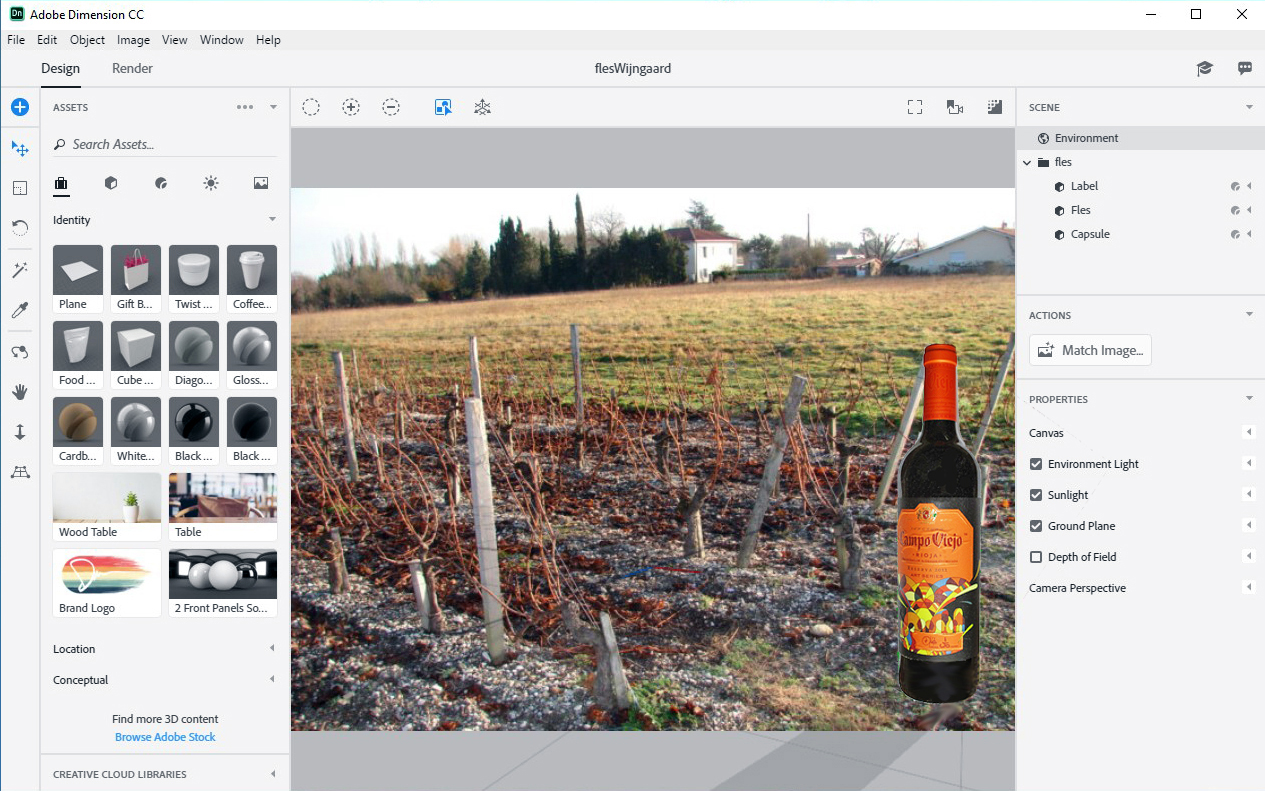
Task: Open the camera bookmarks icon
Action: pos(955,107)
